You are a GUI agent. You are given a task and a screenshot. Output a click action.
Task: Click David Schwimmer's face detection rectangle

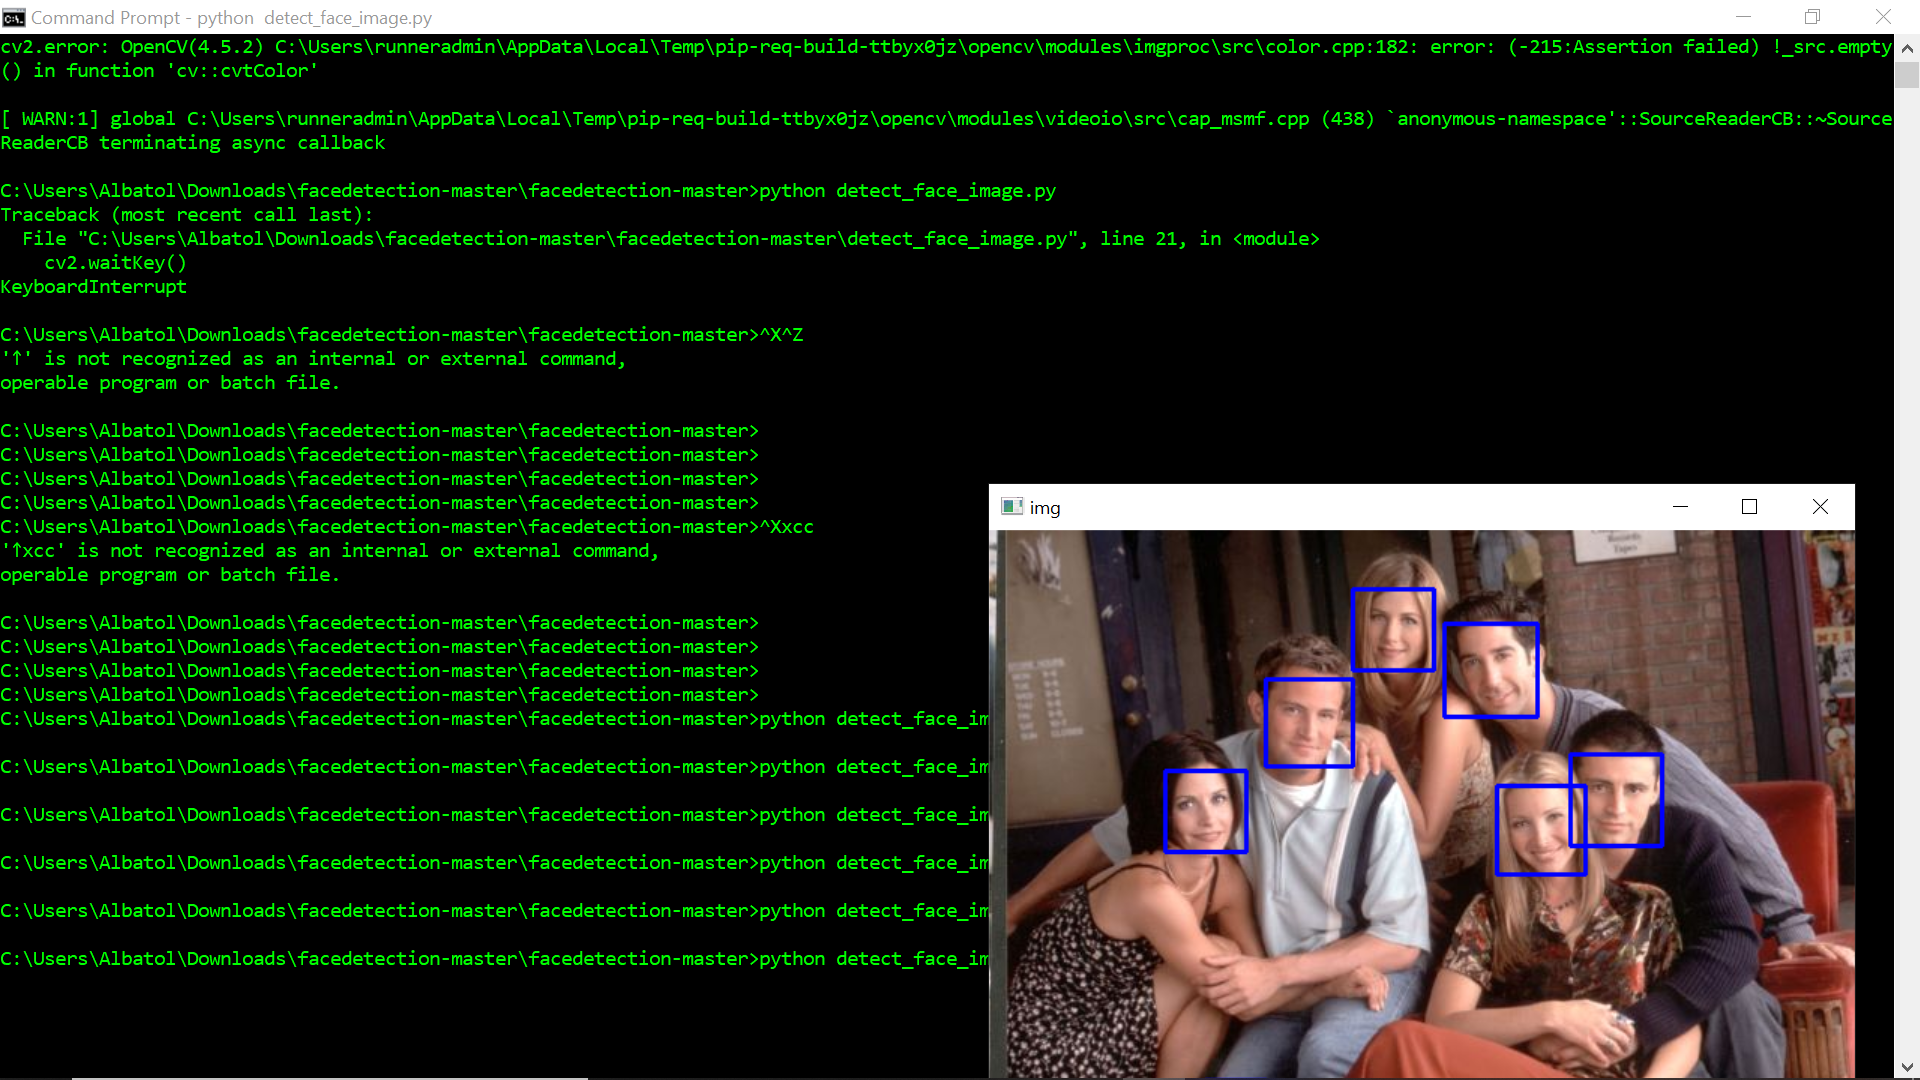(x=1491, y=669)
